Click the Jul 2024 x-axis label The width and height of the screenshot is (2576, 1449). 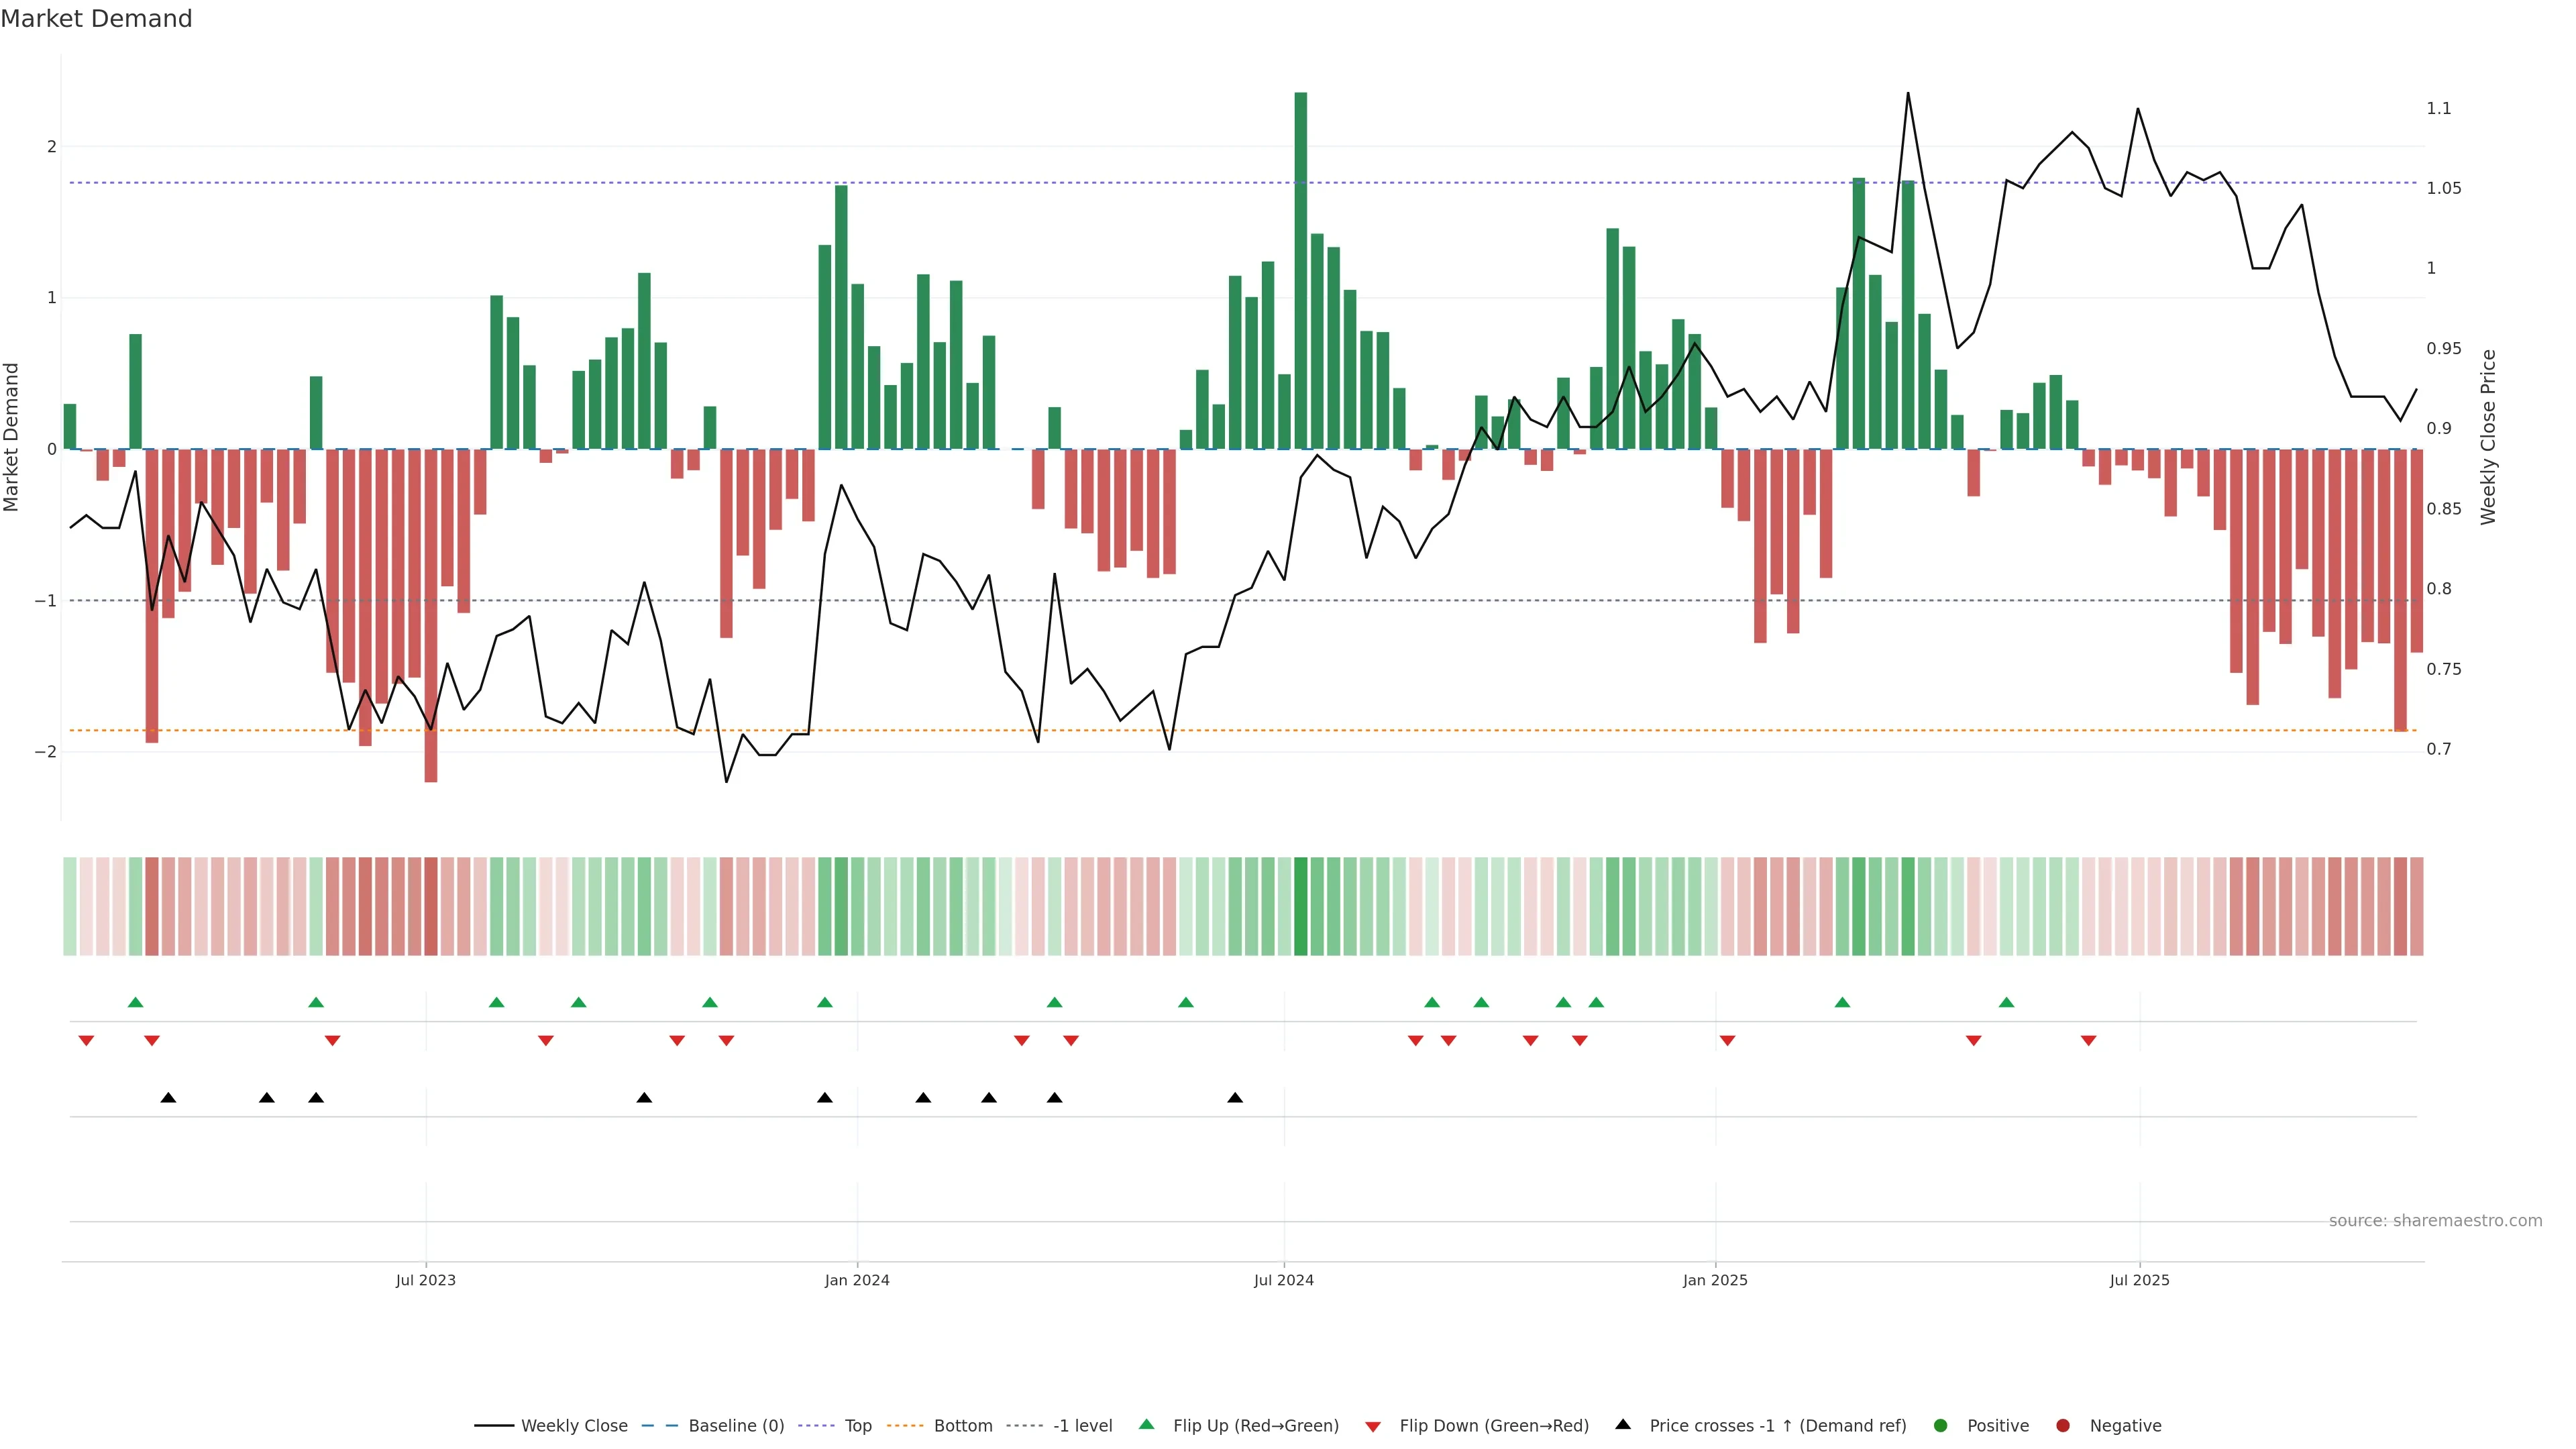click(x=1284, y=1280)
